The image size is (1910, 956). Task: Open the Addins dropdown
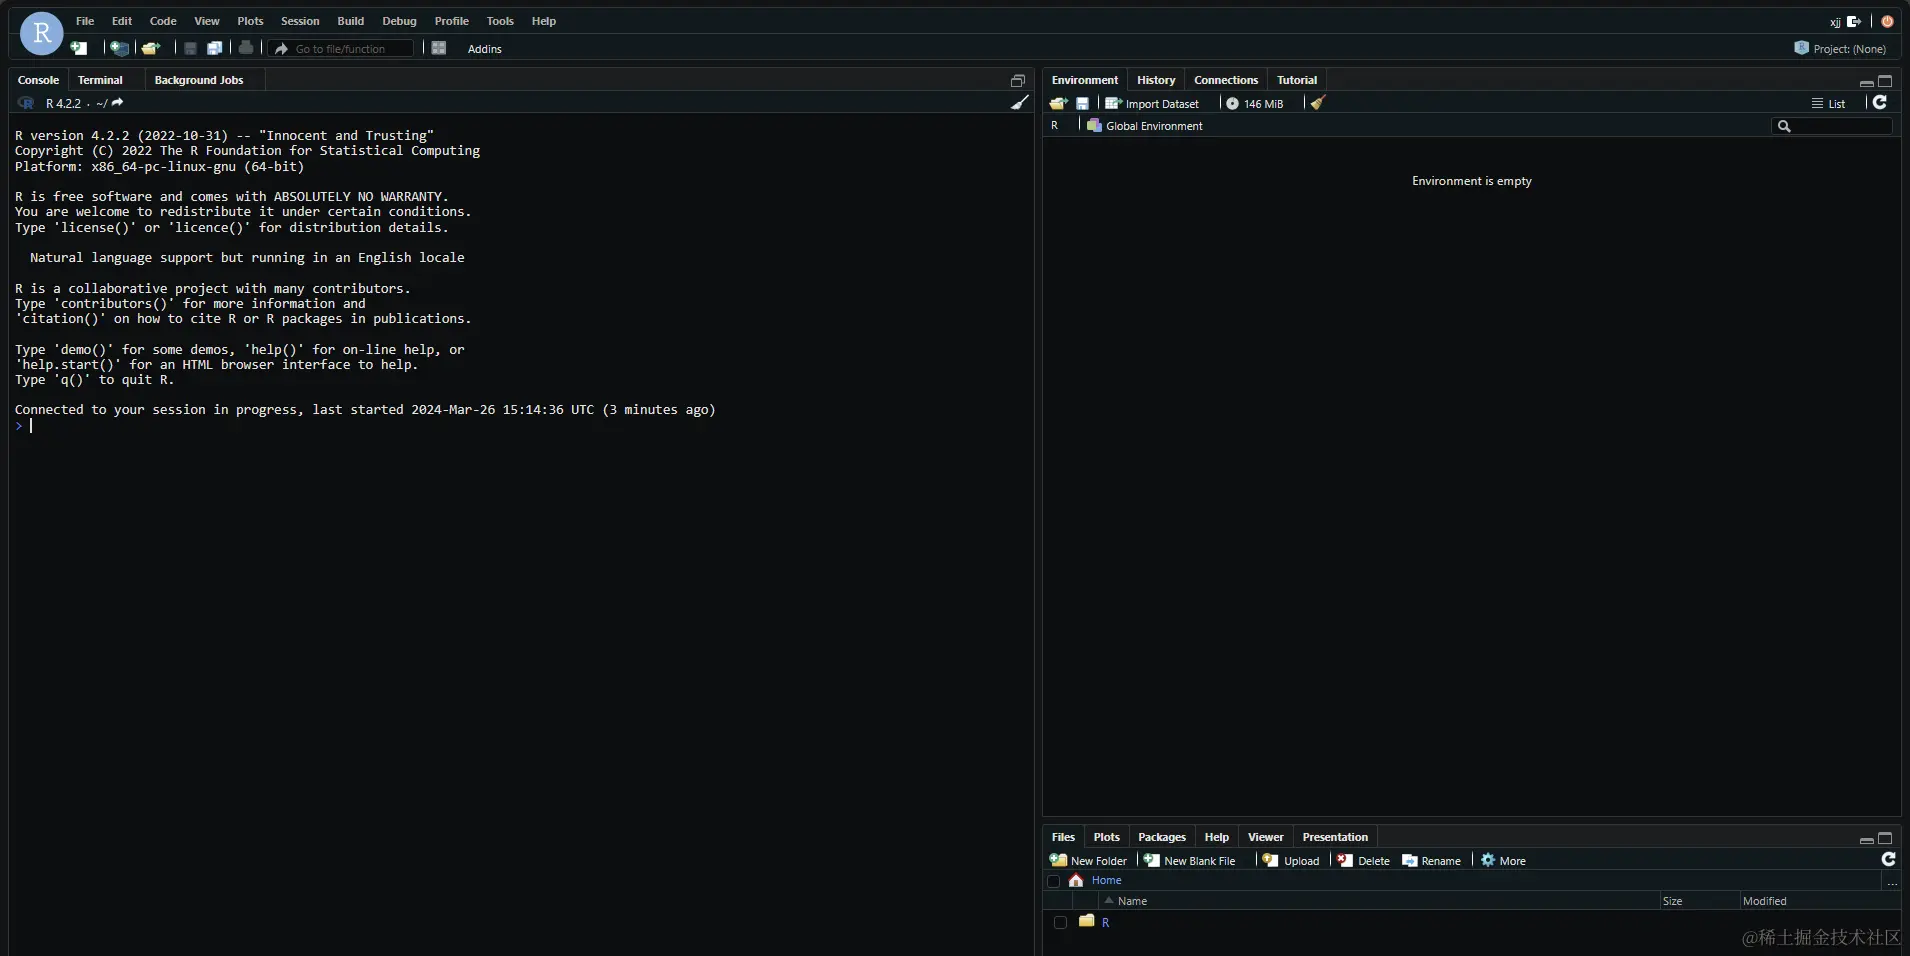[485, 49]
